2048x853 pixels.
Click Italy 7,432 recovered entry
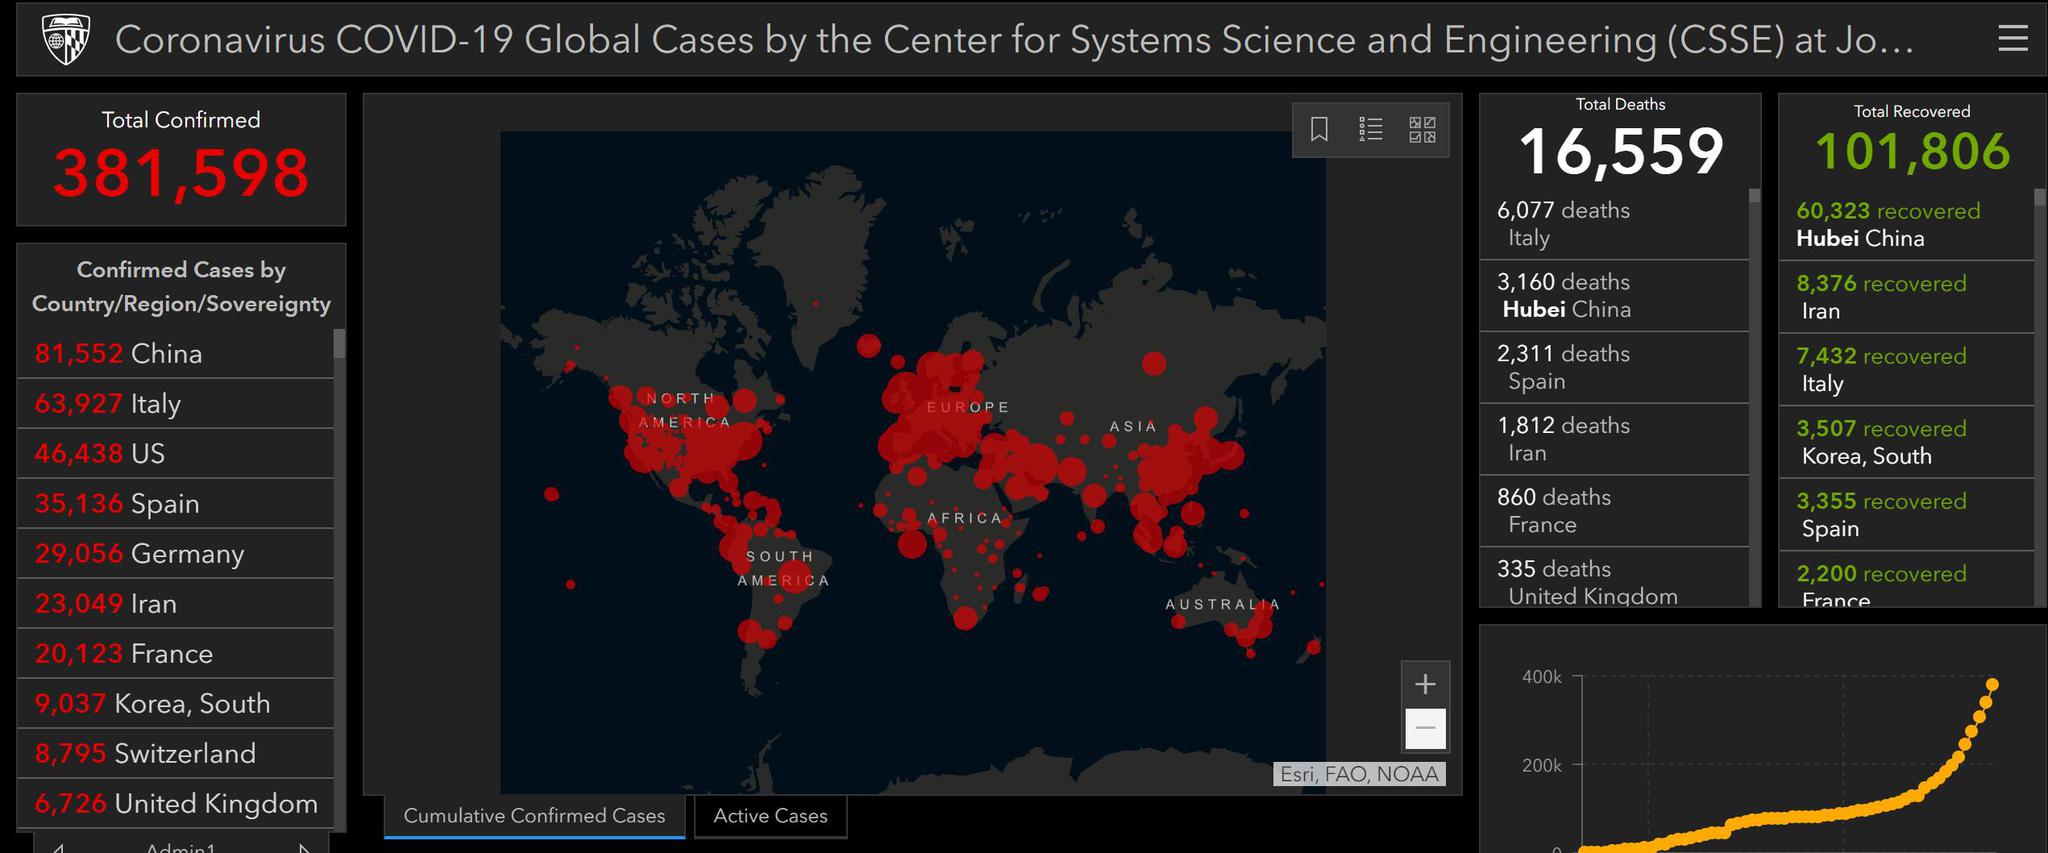[x=1906, y=370]
